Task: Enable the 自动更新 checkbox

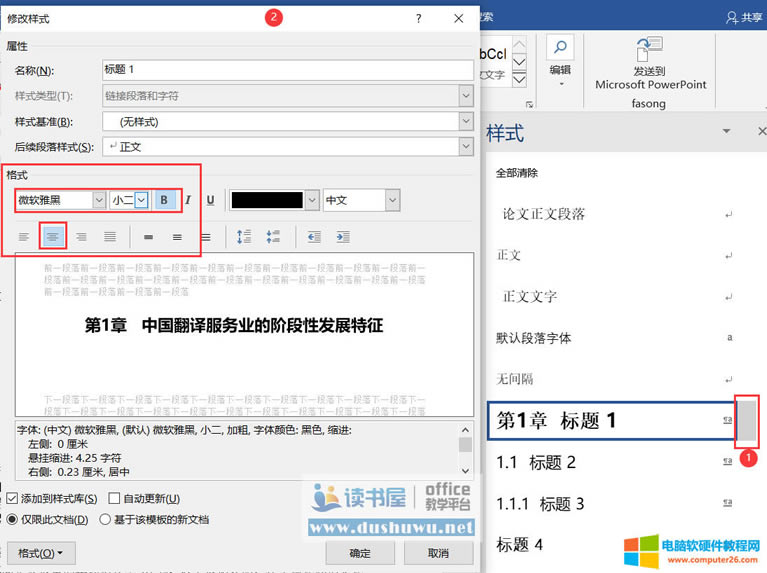Action: (114, 499)
